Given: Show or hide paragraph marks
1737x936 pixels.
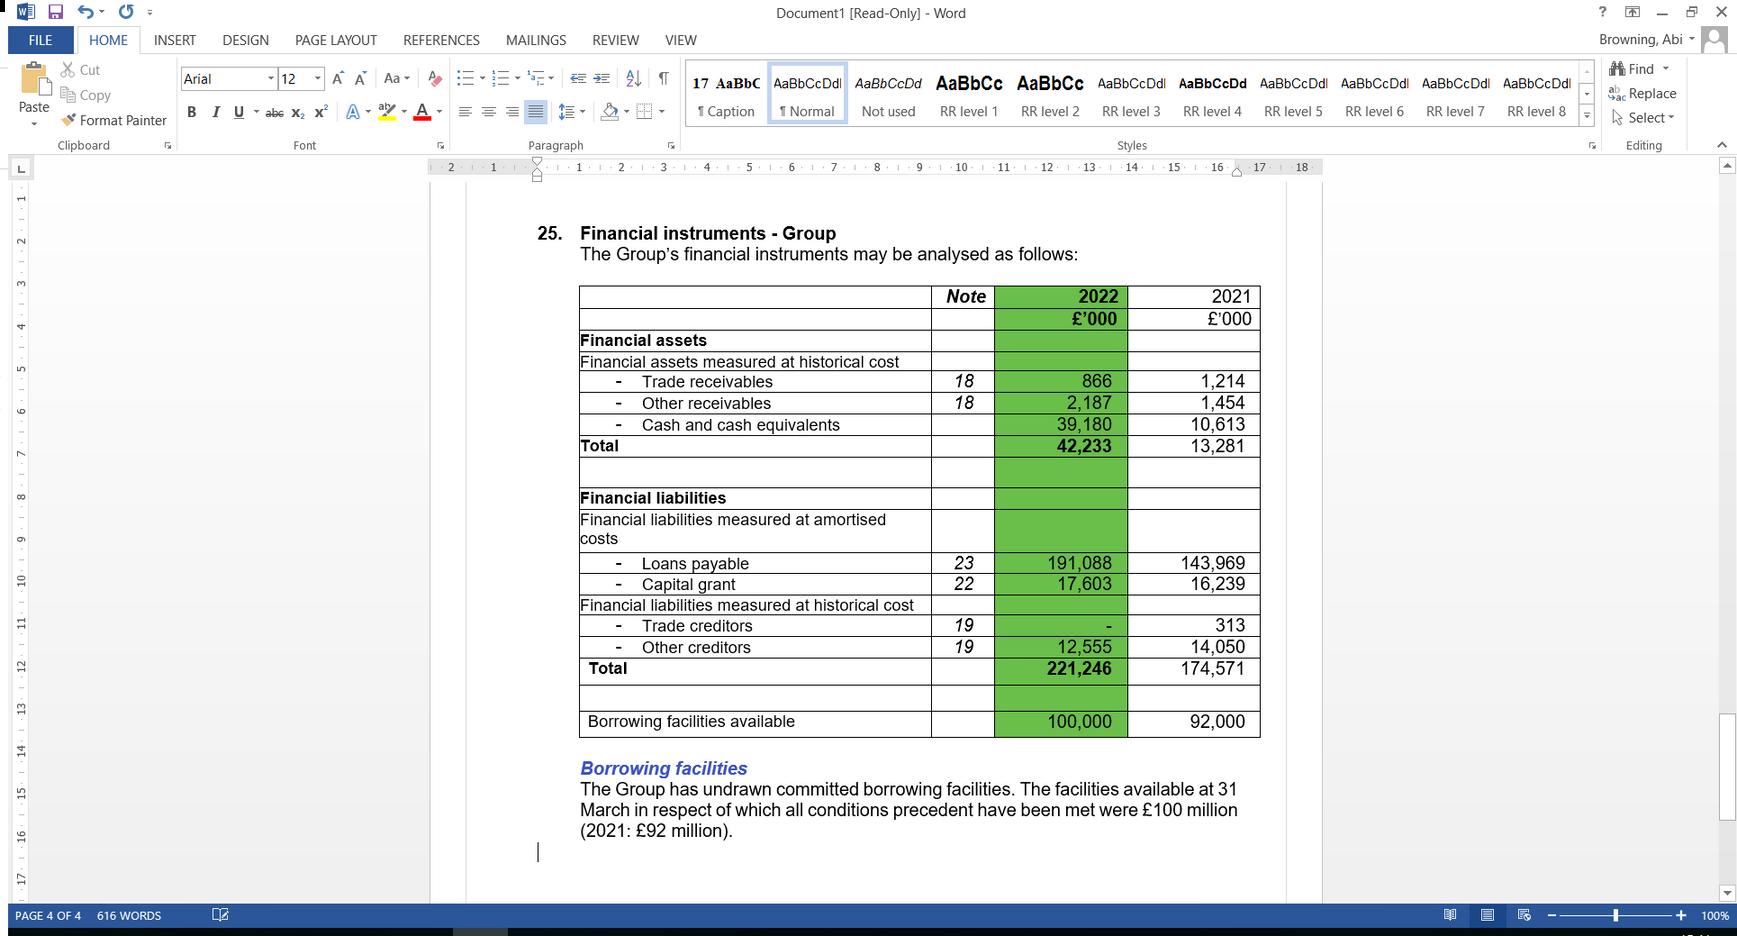Looking at the screenshot, I should [x=663, y=79].
